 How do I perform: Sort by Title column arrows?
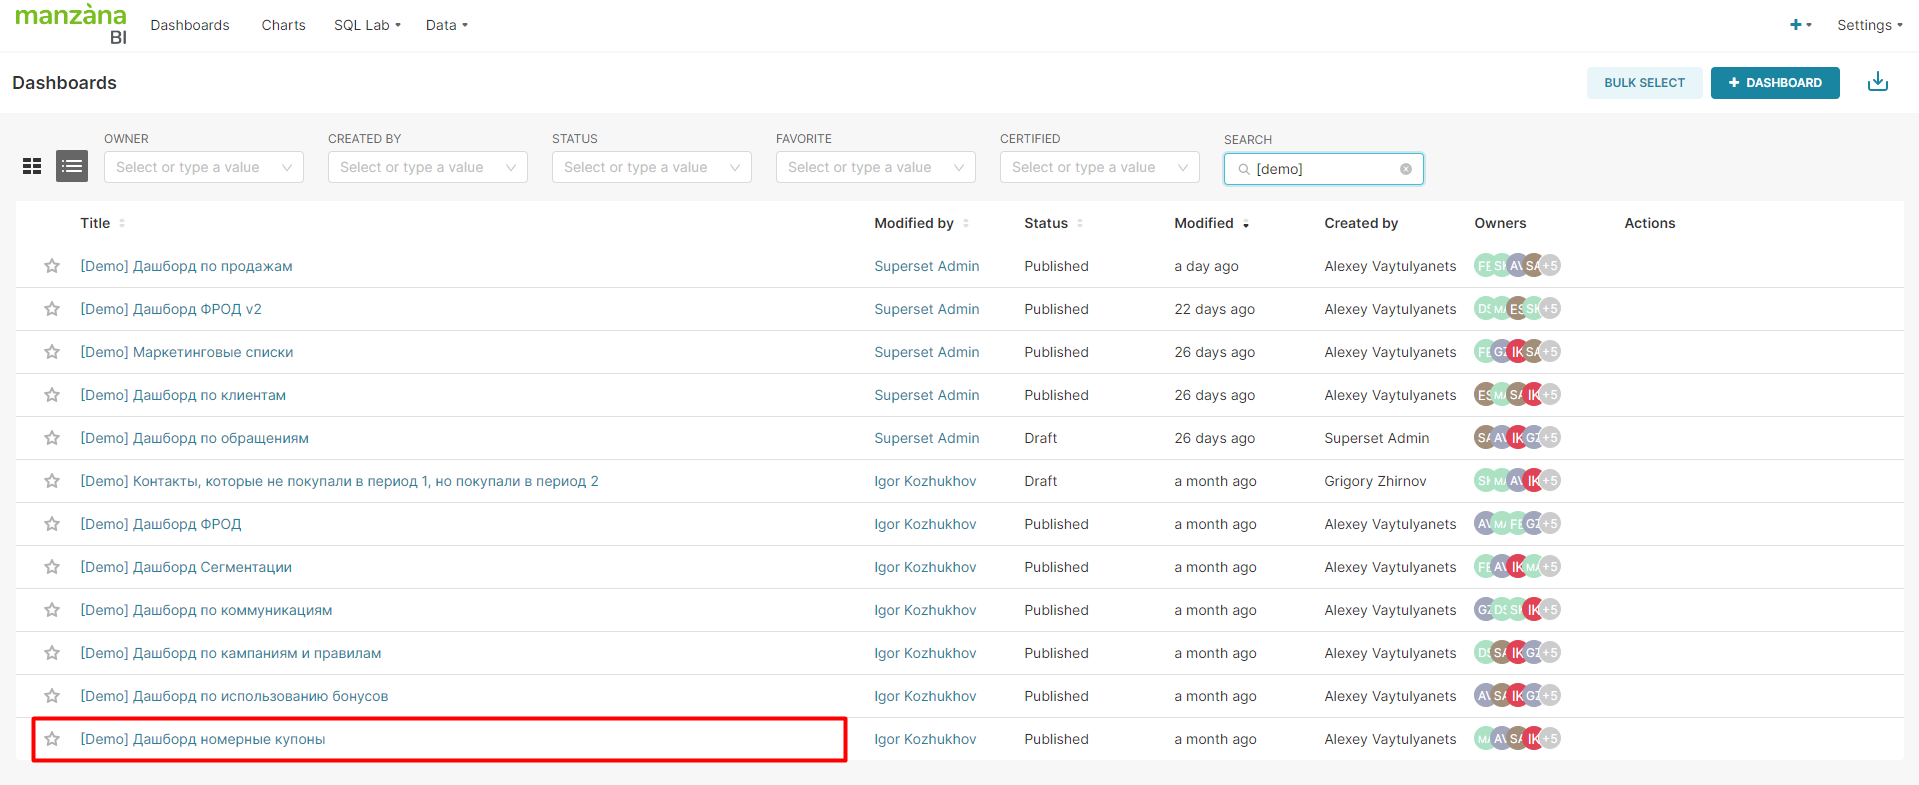point(122,223)
